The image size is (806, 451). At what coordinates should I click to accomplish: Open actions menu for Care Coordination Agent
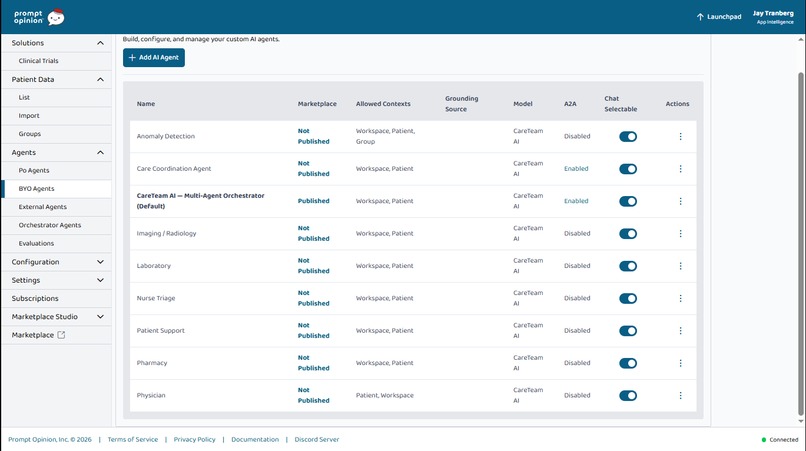pos(680,169)
